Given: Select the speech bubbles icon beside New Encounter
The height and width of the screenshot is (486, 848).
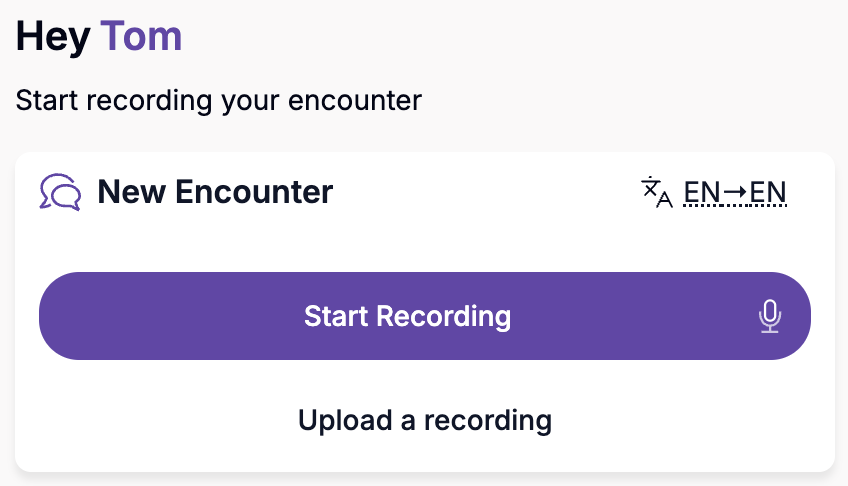Looking at the screenshot, I should (x=60, y=191).
